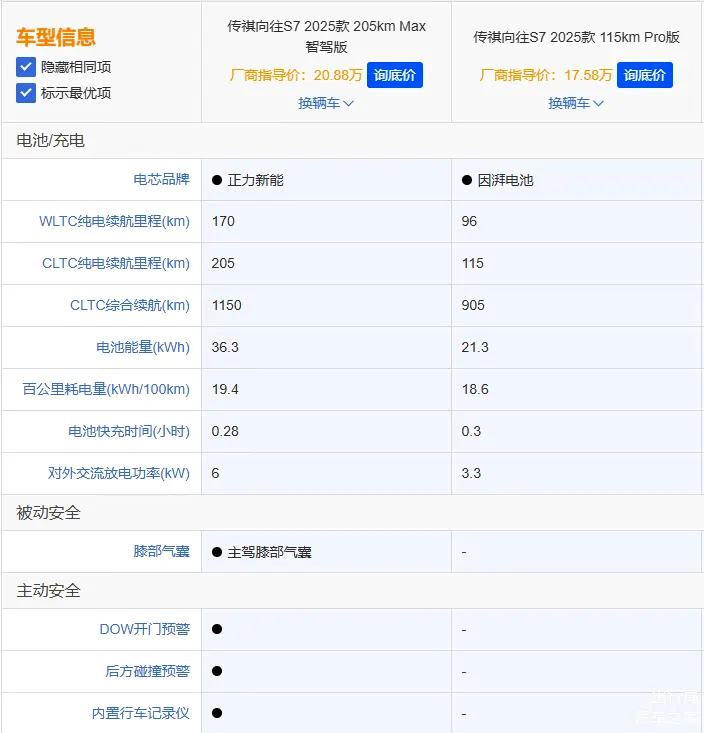
Task: Open 换辆车 dropdown under 205km Max智驾版
Action: tap(326, 103)
